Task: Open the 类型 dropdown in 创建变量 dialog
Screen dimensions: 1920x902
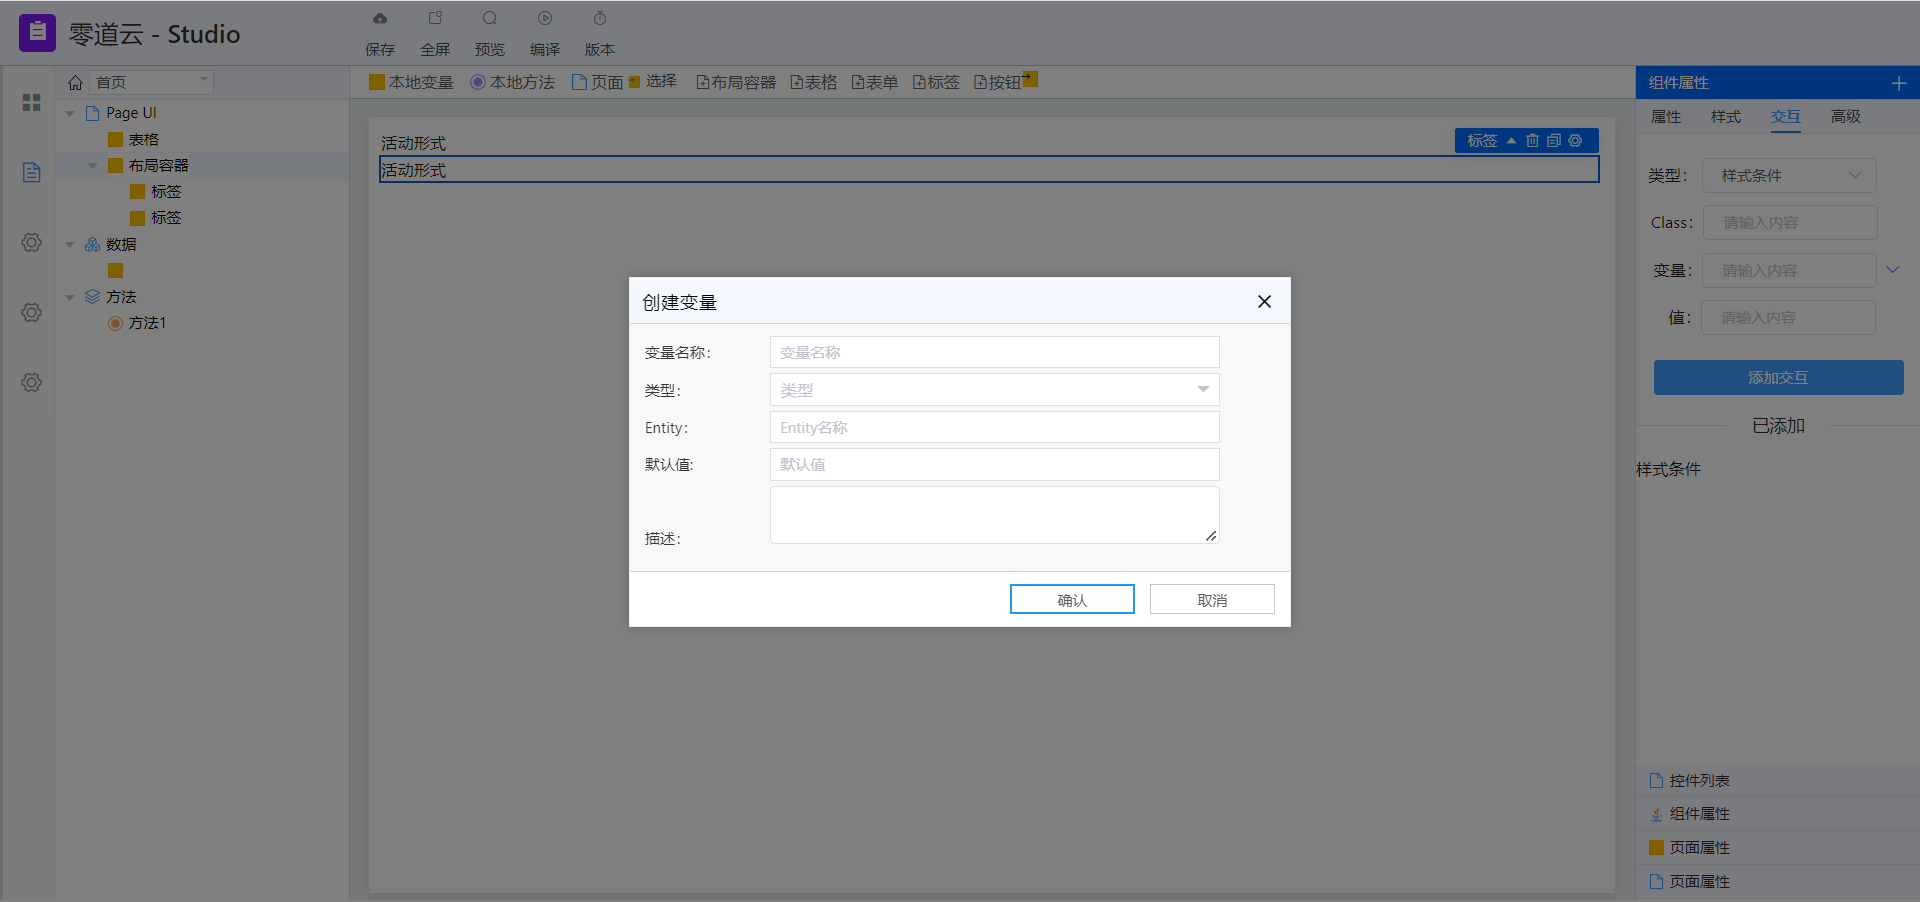Action: pos(994,390)
